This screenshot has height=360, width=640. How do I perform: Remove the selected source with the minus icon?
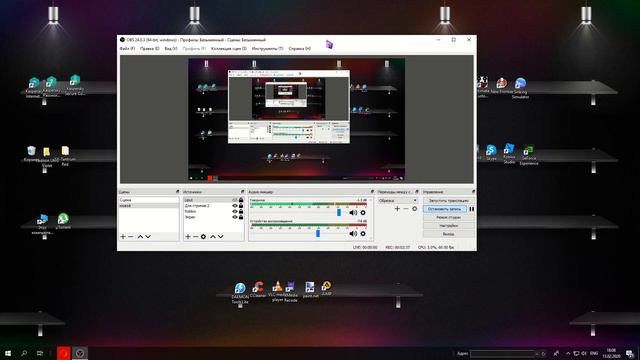click(x=196, y=237)
